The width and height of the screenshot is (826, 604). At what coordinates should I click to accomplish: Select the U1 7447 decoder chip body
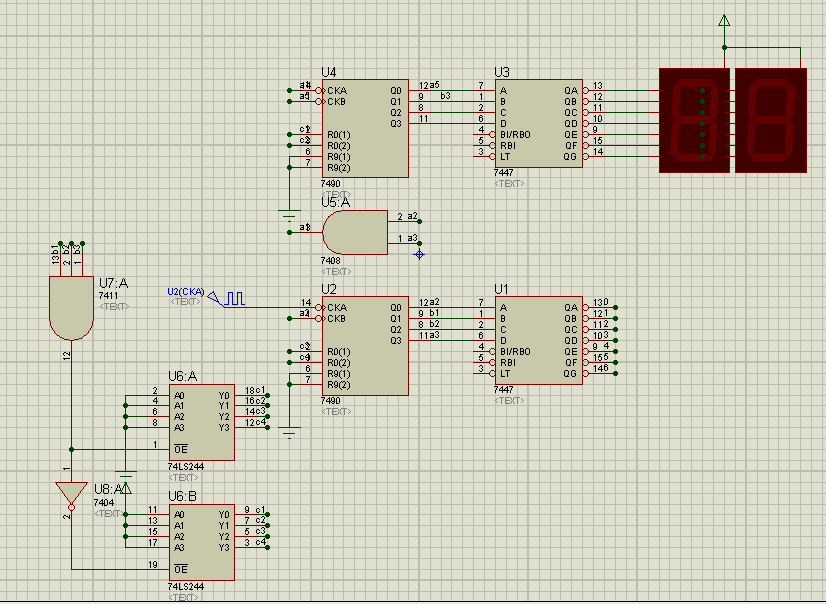[538, 341]
